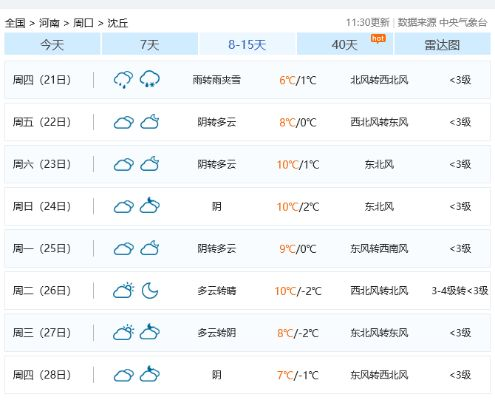
Task: Click the night cloudy icon for 周一 (25日)
Action: [150, 248]
